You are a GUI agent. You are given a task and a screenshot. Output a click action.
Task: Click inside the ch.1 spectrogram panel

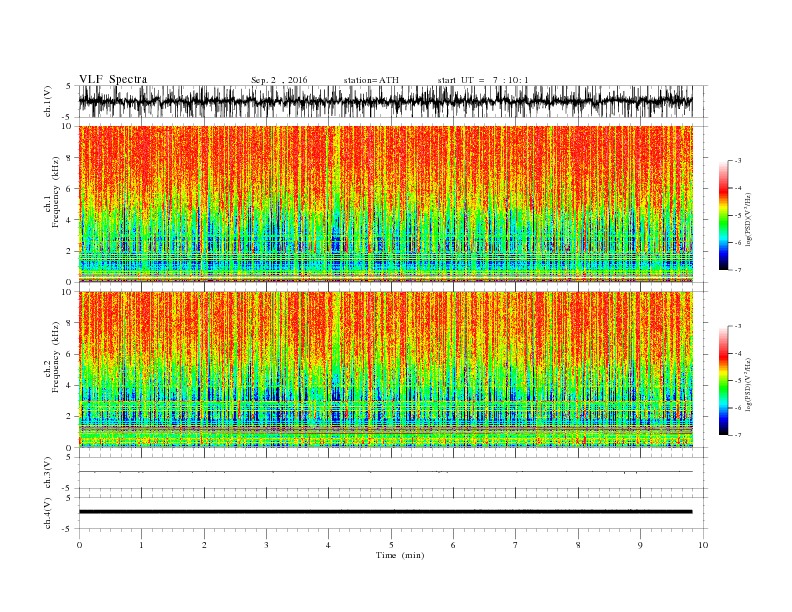[x=386, y=204]
